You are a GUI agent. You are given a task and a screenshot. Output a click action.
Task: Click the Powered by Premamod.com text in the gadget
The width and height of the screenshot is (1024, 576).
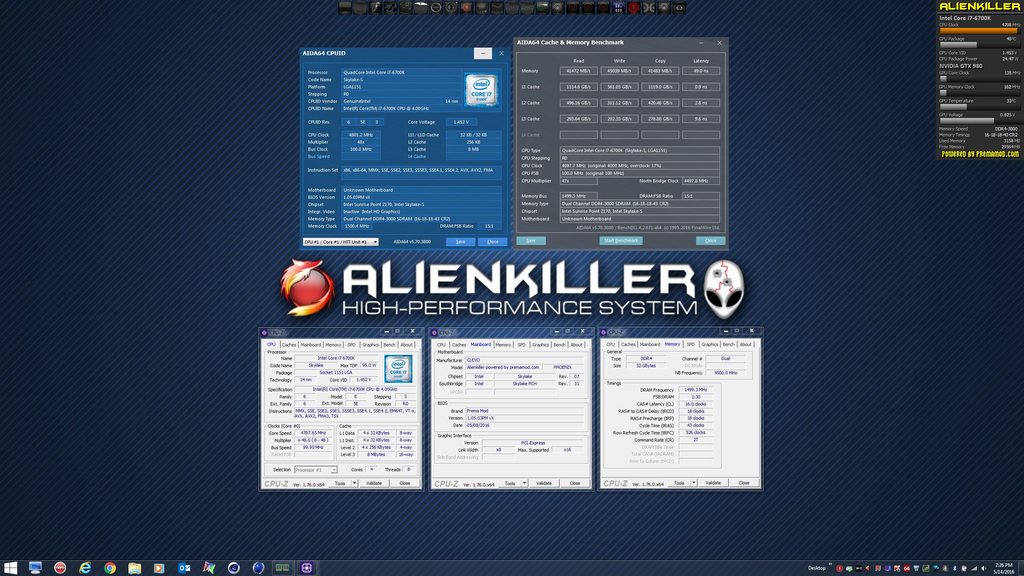980,155
